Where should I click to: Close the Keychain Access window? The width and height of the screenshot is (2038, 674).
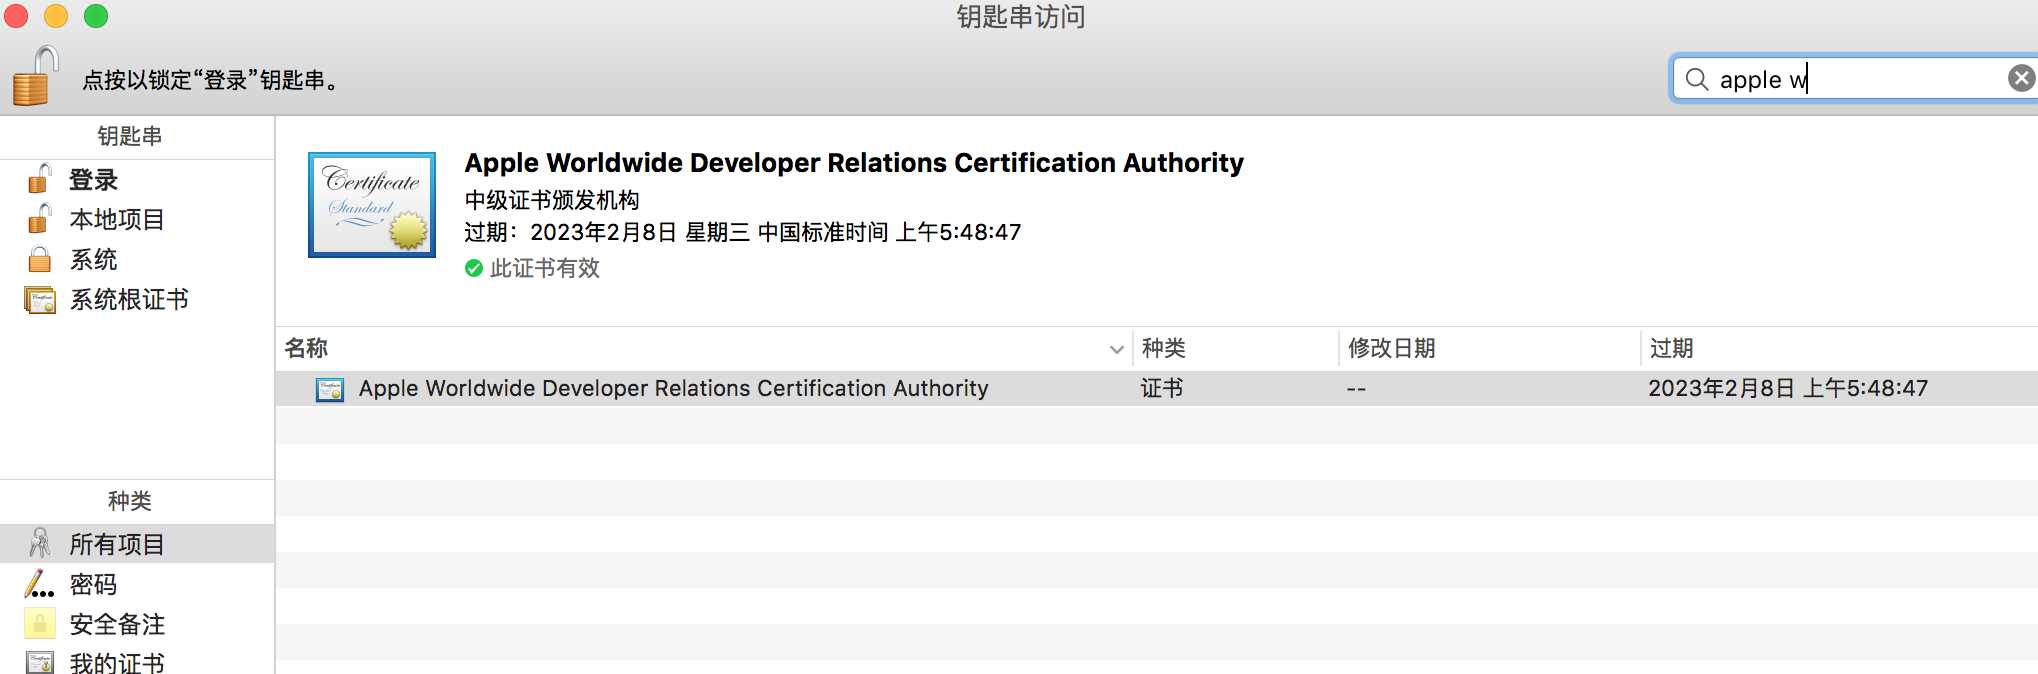pos(16,16)
